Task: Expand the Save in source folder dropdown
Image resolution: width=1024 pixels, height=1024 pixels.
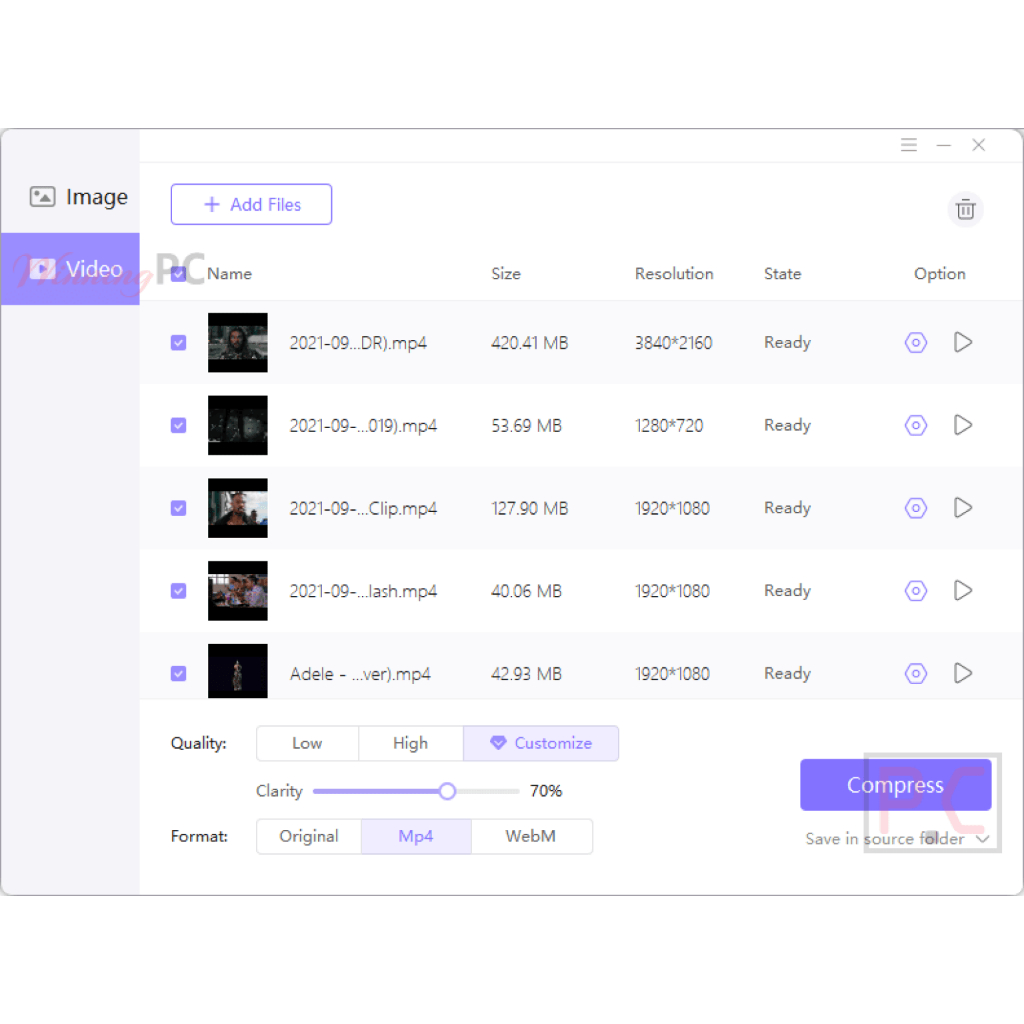Action: pyautogui.click(x=982, y=839)
